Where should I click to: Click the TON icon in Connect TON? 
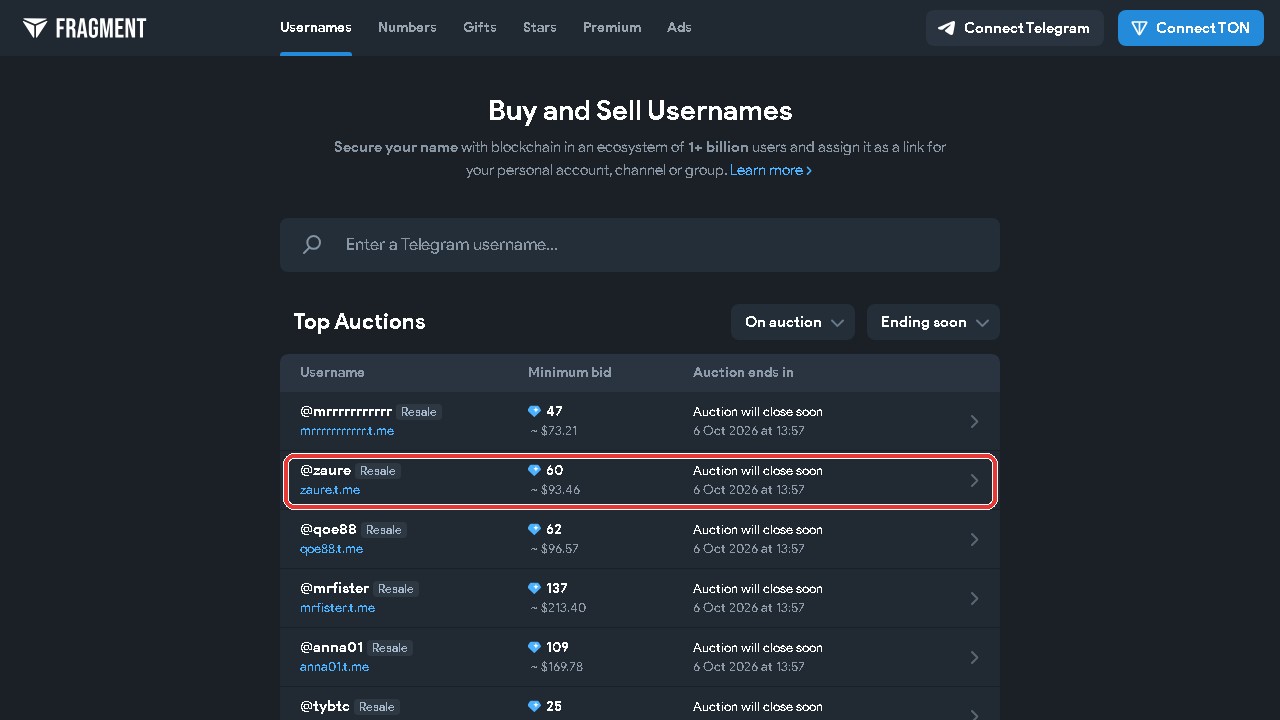[x=1139, y=28]
